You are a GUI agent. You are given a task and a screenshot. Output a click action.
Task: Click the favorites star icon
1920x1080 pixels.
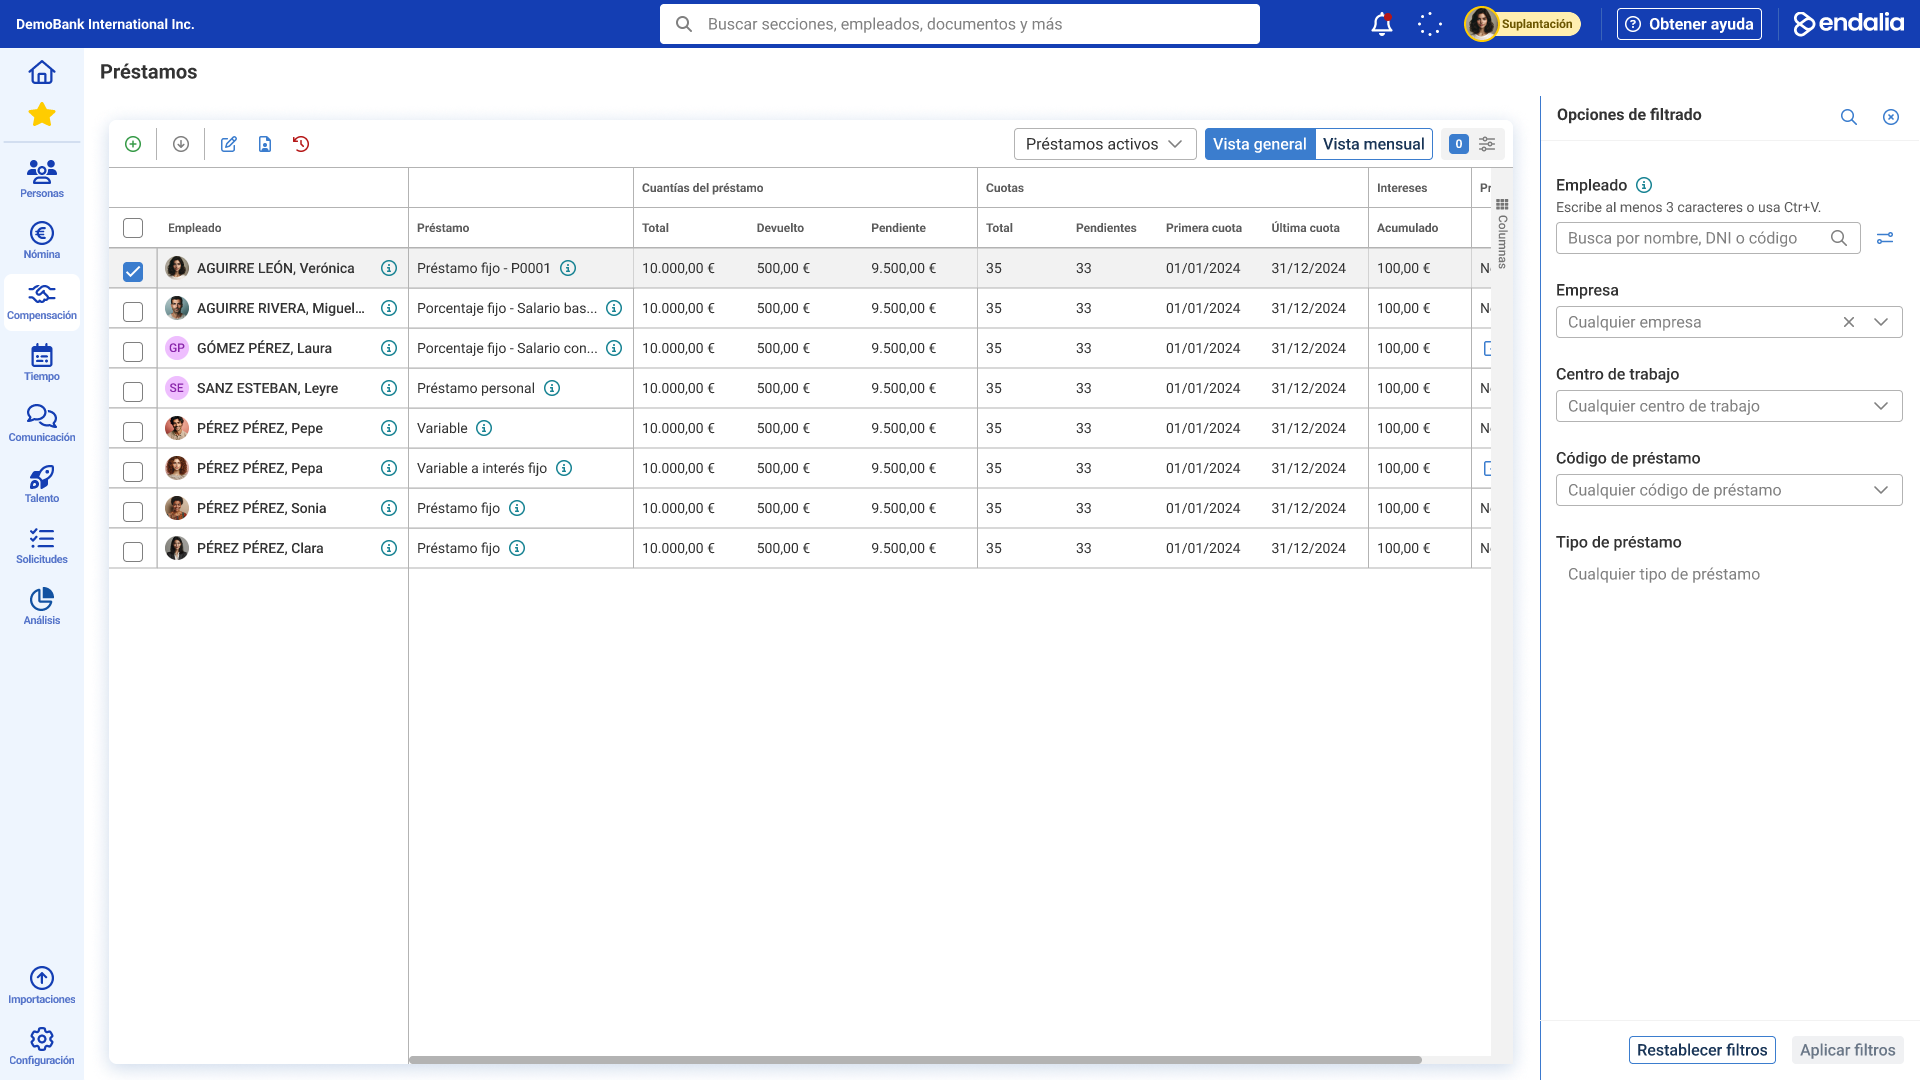(41, 115)
